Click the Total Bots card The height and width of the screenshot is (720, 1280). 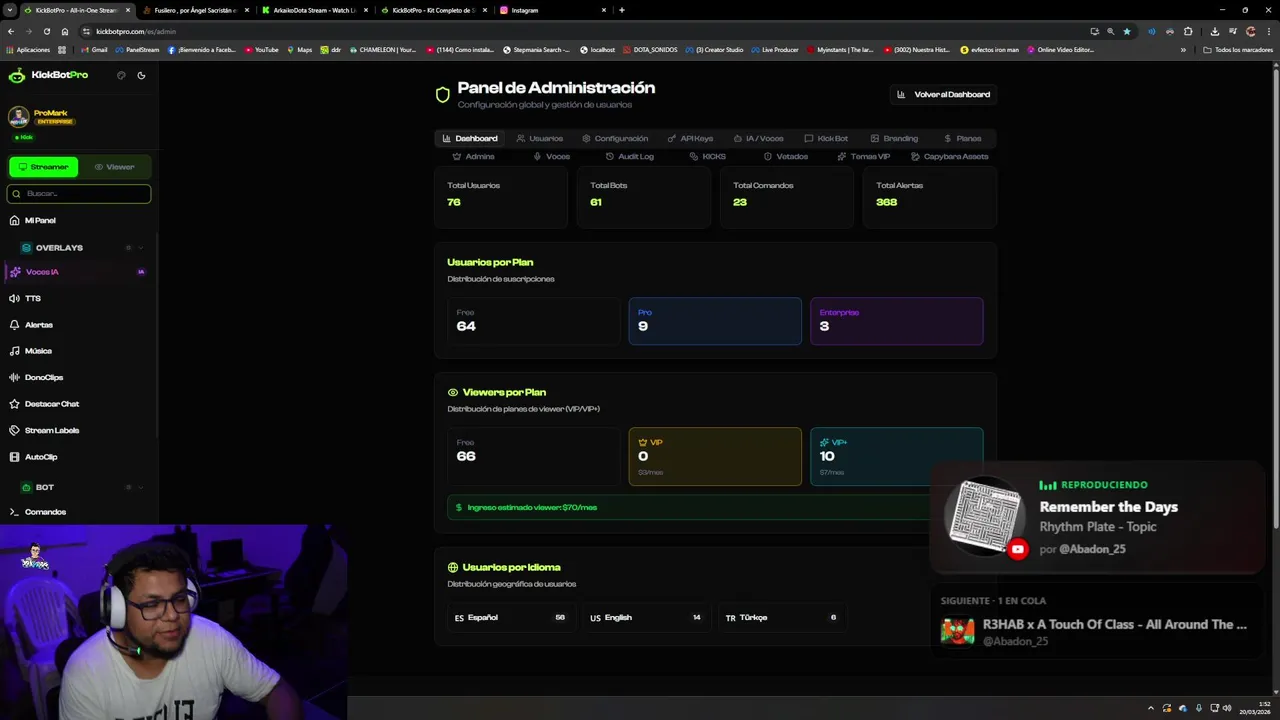pos(644,197)
